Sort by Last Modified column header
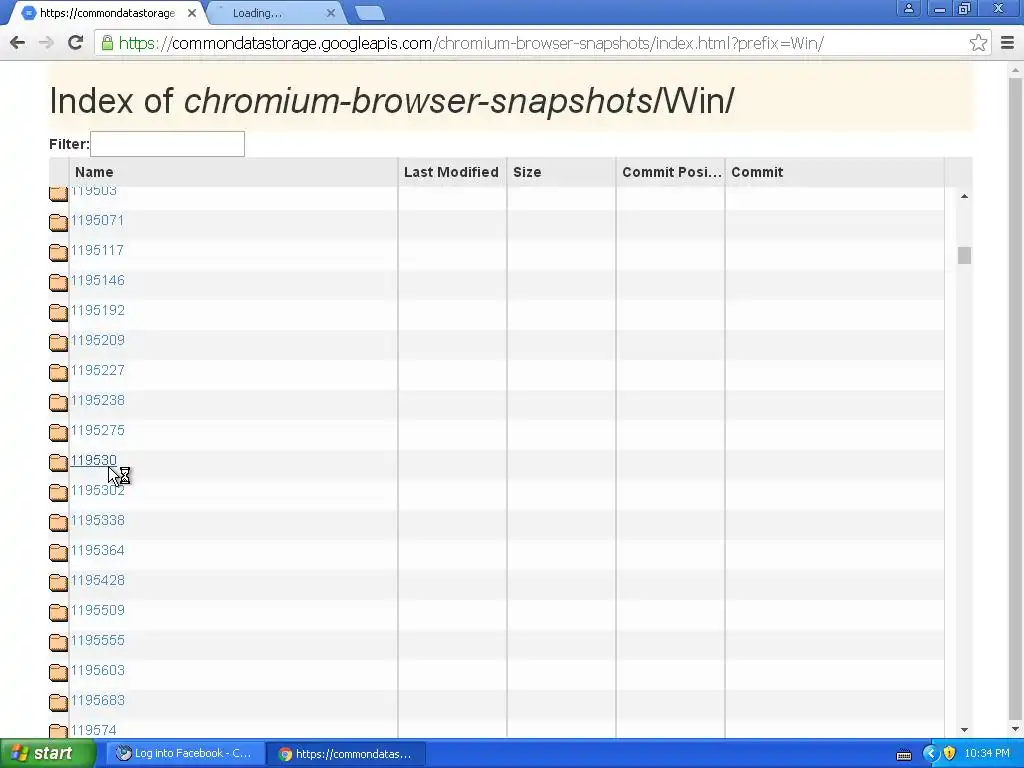 click(x=451, y=172)
